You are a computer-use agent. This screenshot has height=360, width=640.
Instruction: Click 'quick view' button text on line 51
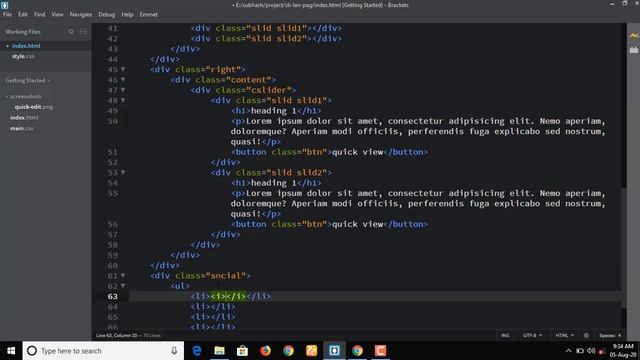click(358, 152)
